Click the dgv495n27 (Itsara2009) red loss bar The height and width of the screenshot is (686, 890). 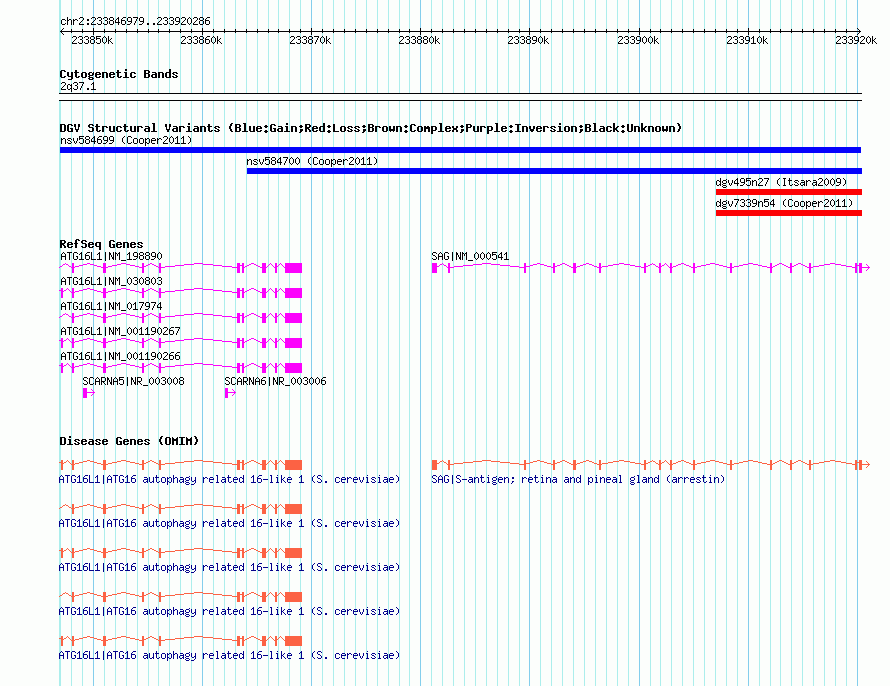tap(788, 192)
